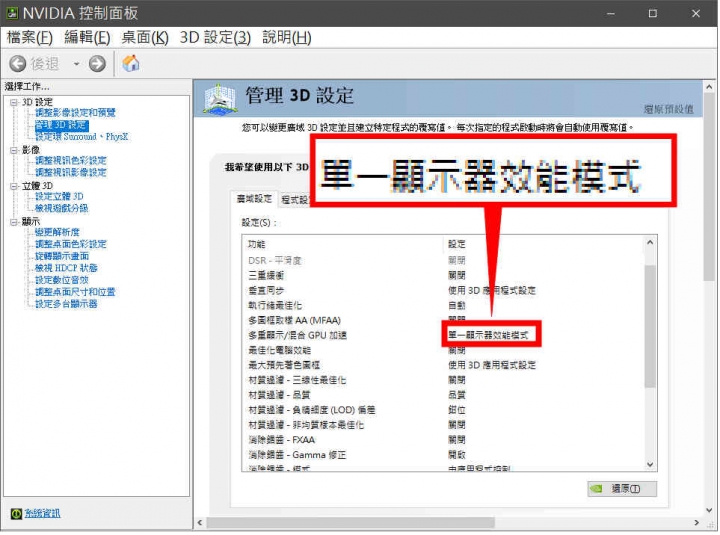Select 調整視訊影像設定 in the tree
Image resolution: width=720 pixels, height=535 pixels.
pyautogui.click(x=71, y=173)
